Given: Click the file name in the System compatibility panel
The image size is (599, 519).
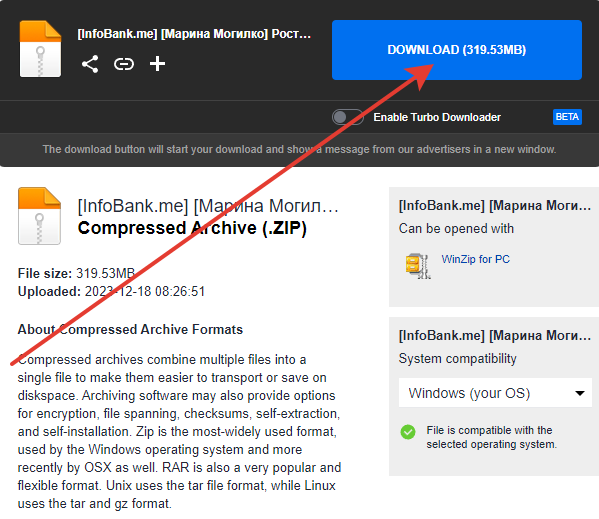Looking at the screenshot, I should click(495, 336).
